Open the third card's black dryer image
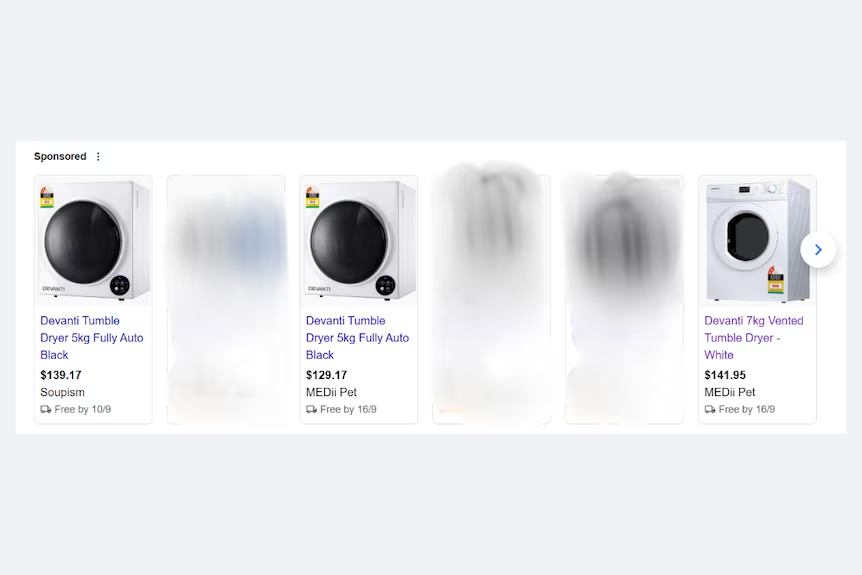The image size is (862, 575). pos(359,241)
